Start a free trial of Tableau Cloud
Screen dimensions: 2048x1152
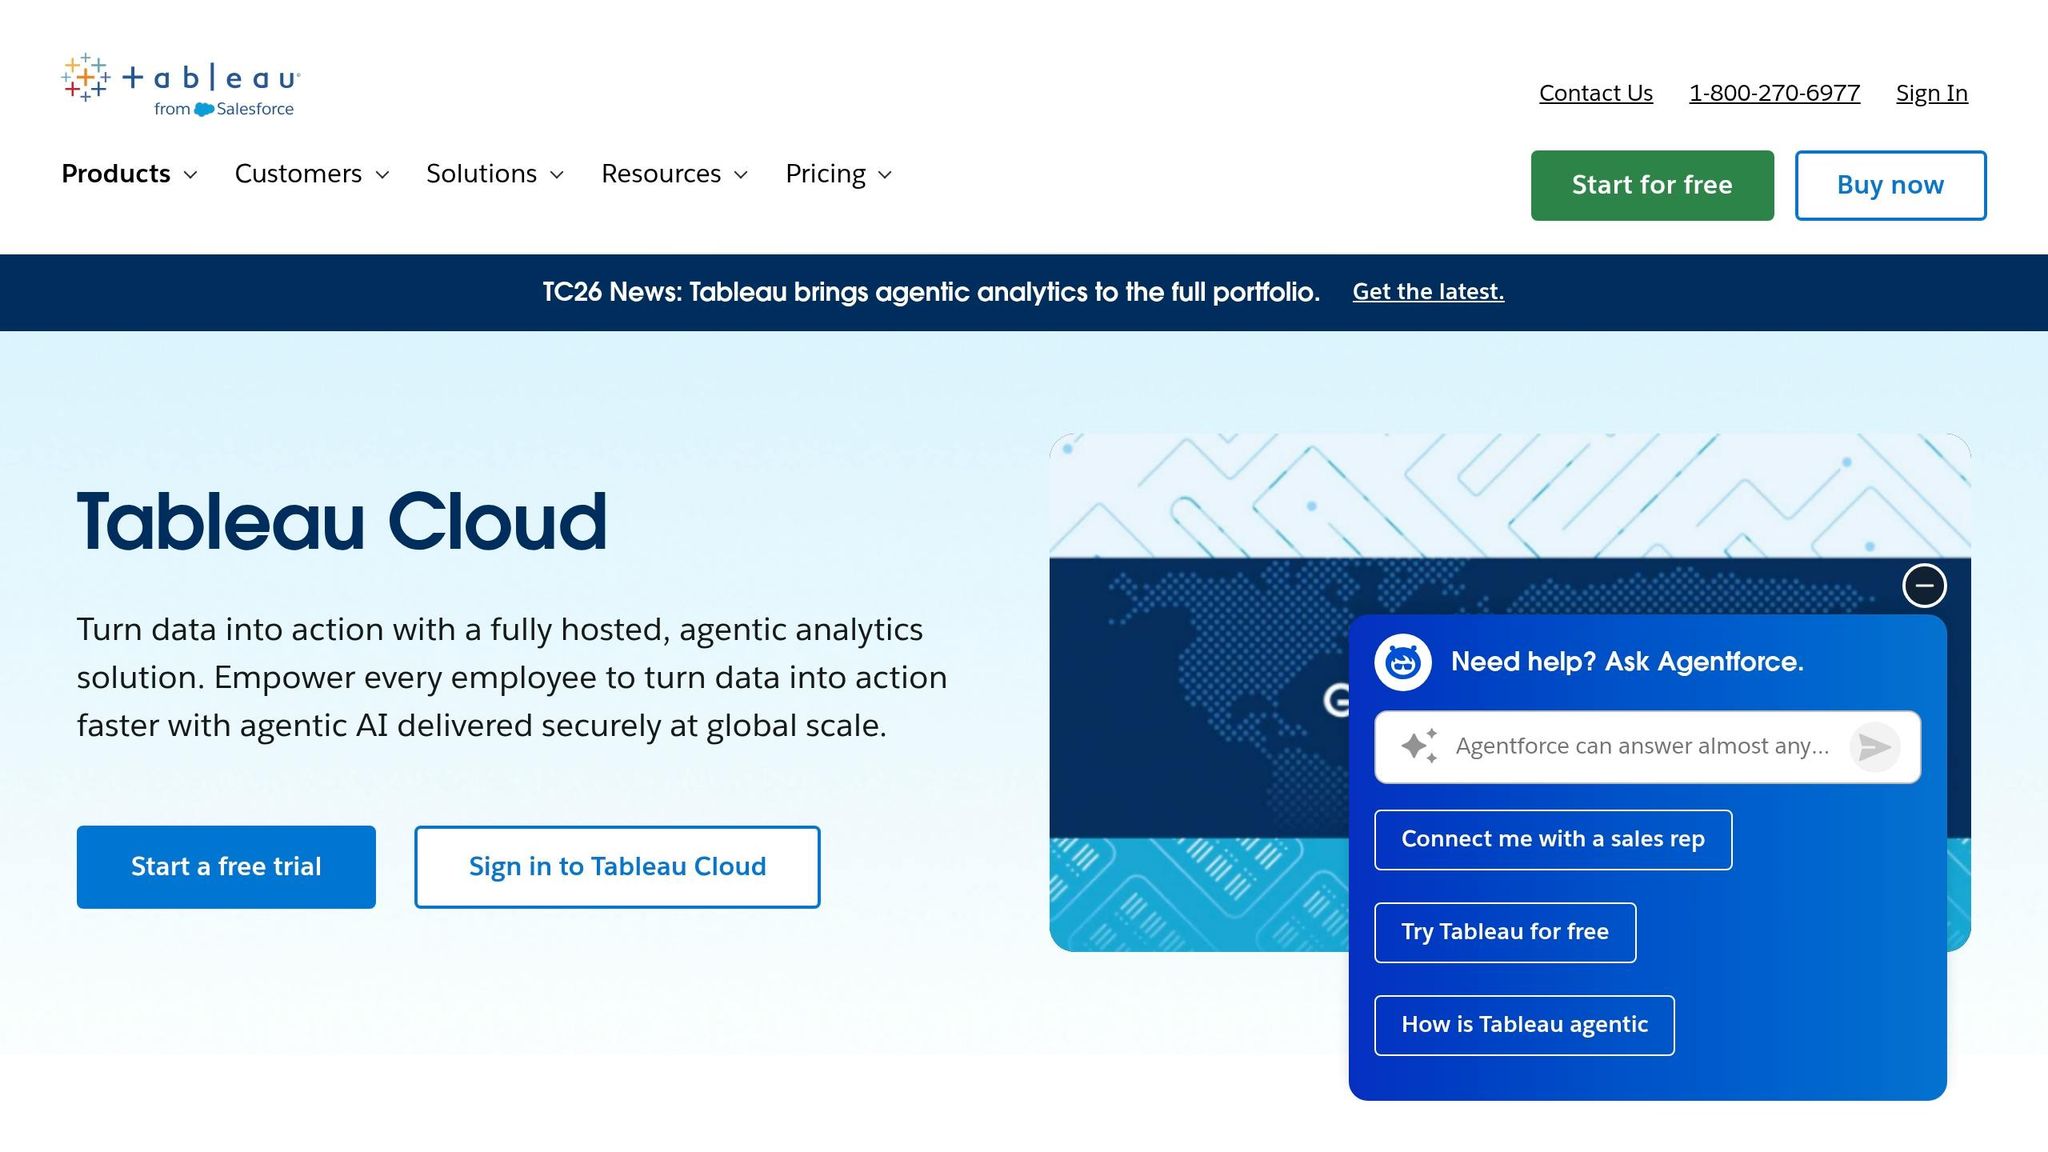tap(226, 867)
